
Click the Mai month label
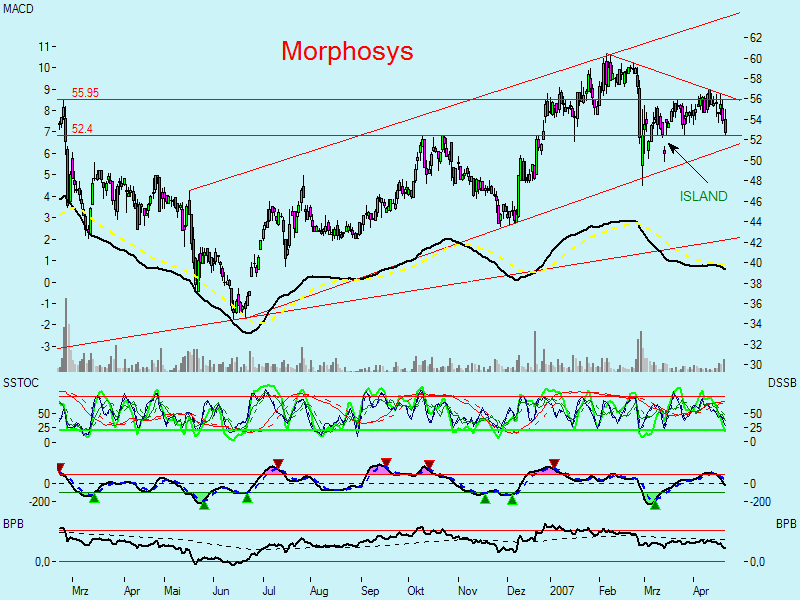172,591
